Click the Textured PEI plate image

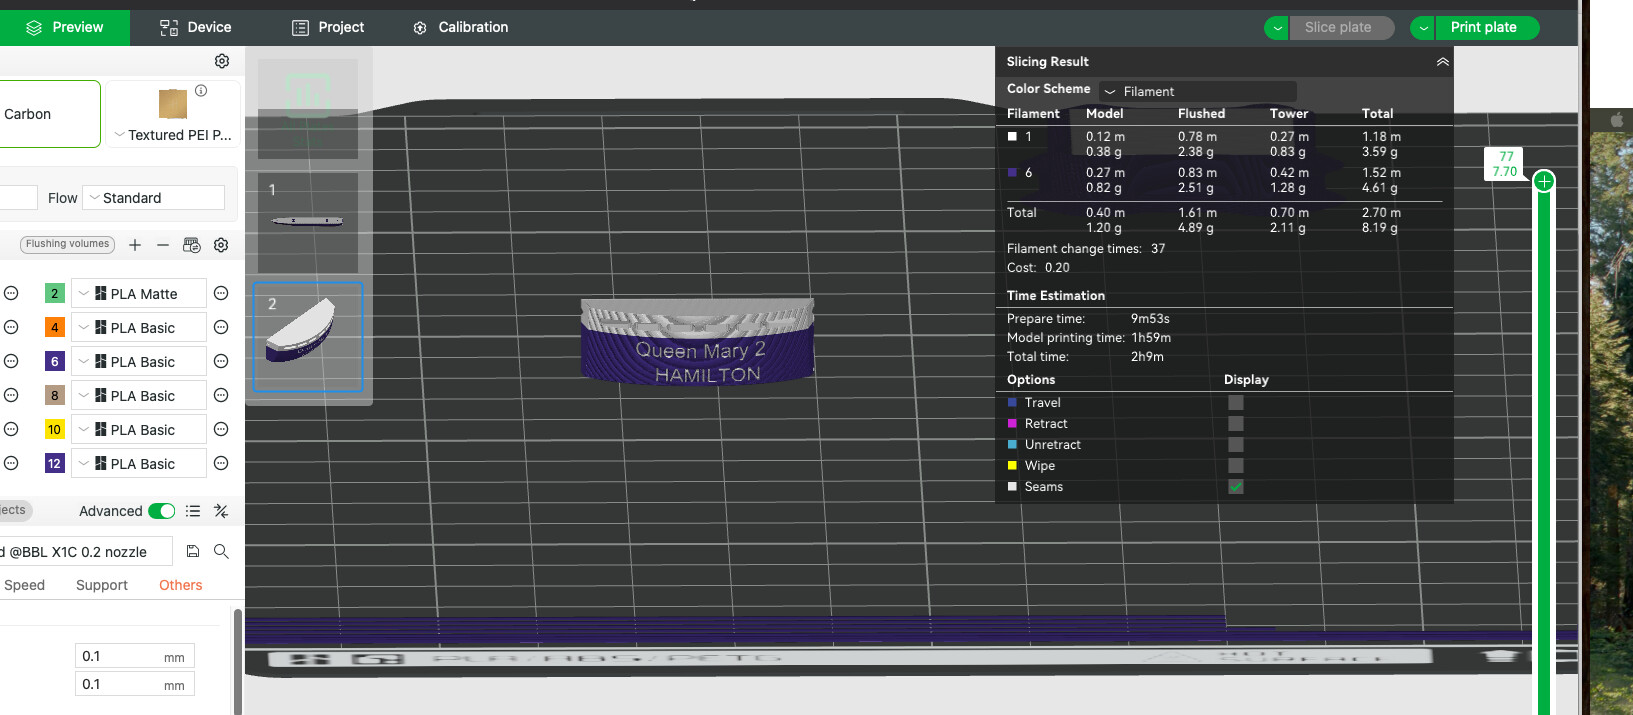(173, 104)
